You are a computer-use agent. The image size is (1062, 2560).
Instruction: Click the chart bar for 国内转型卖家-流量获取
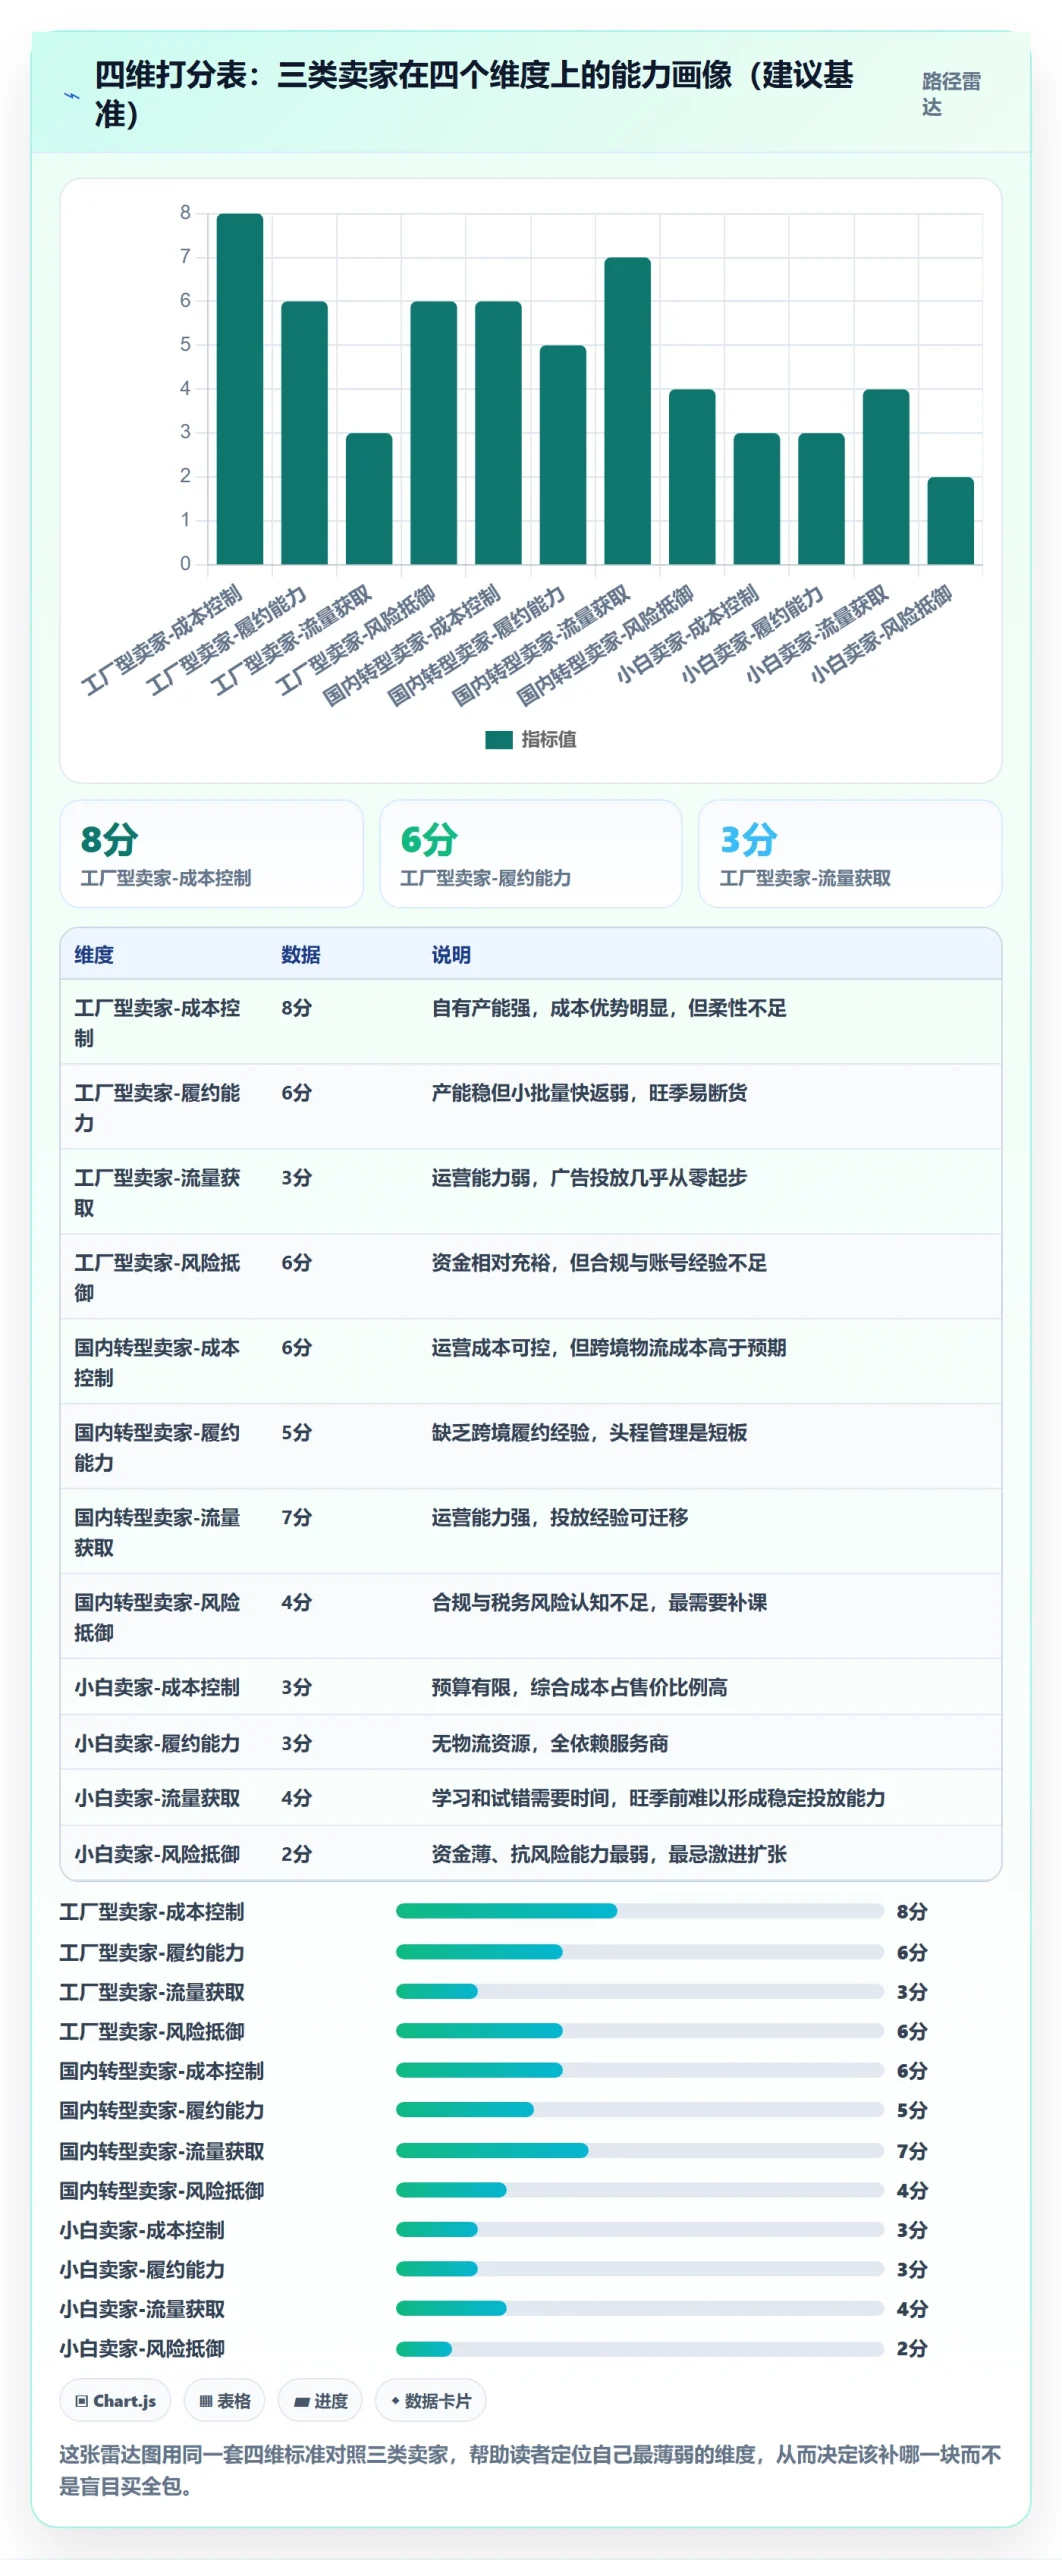tap(627, 410)
